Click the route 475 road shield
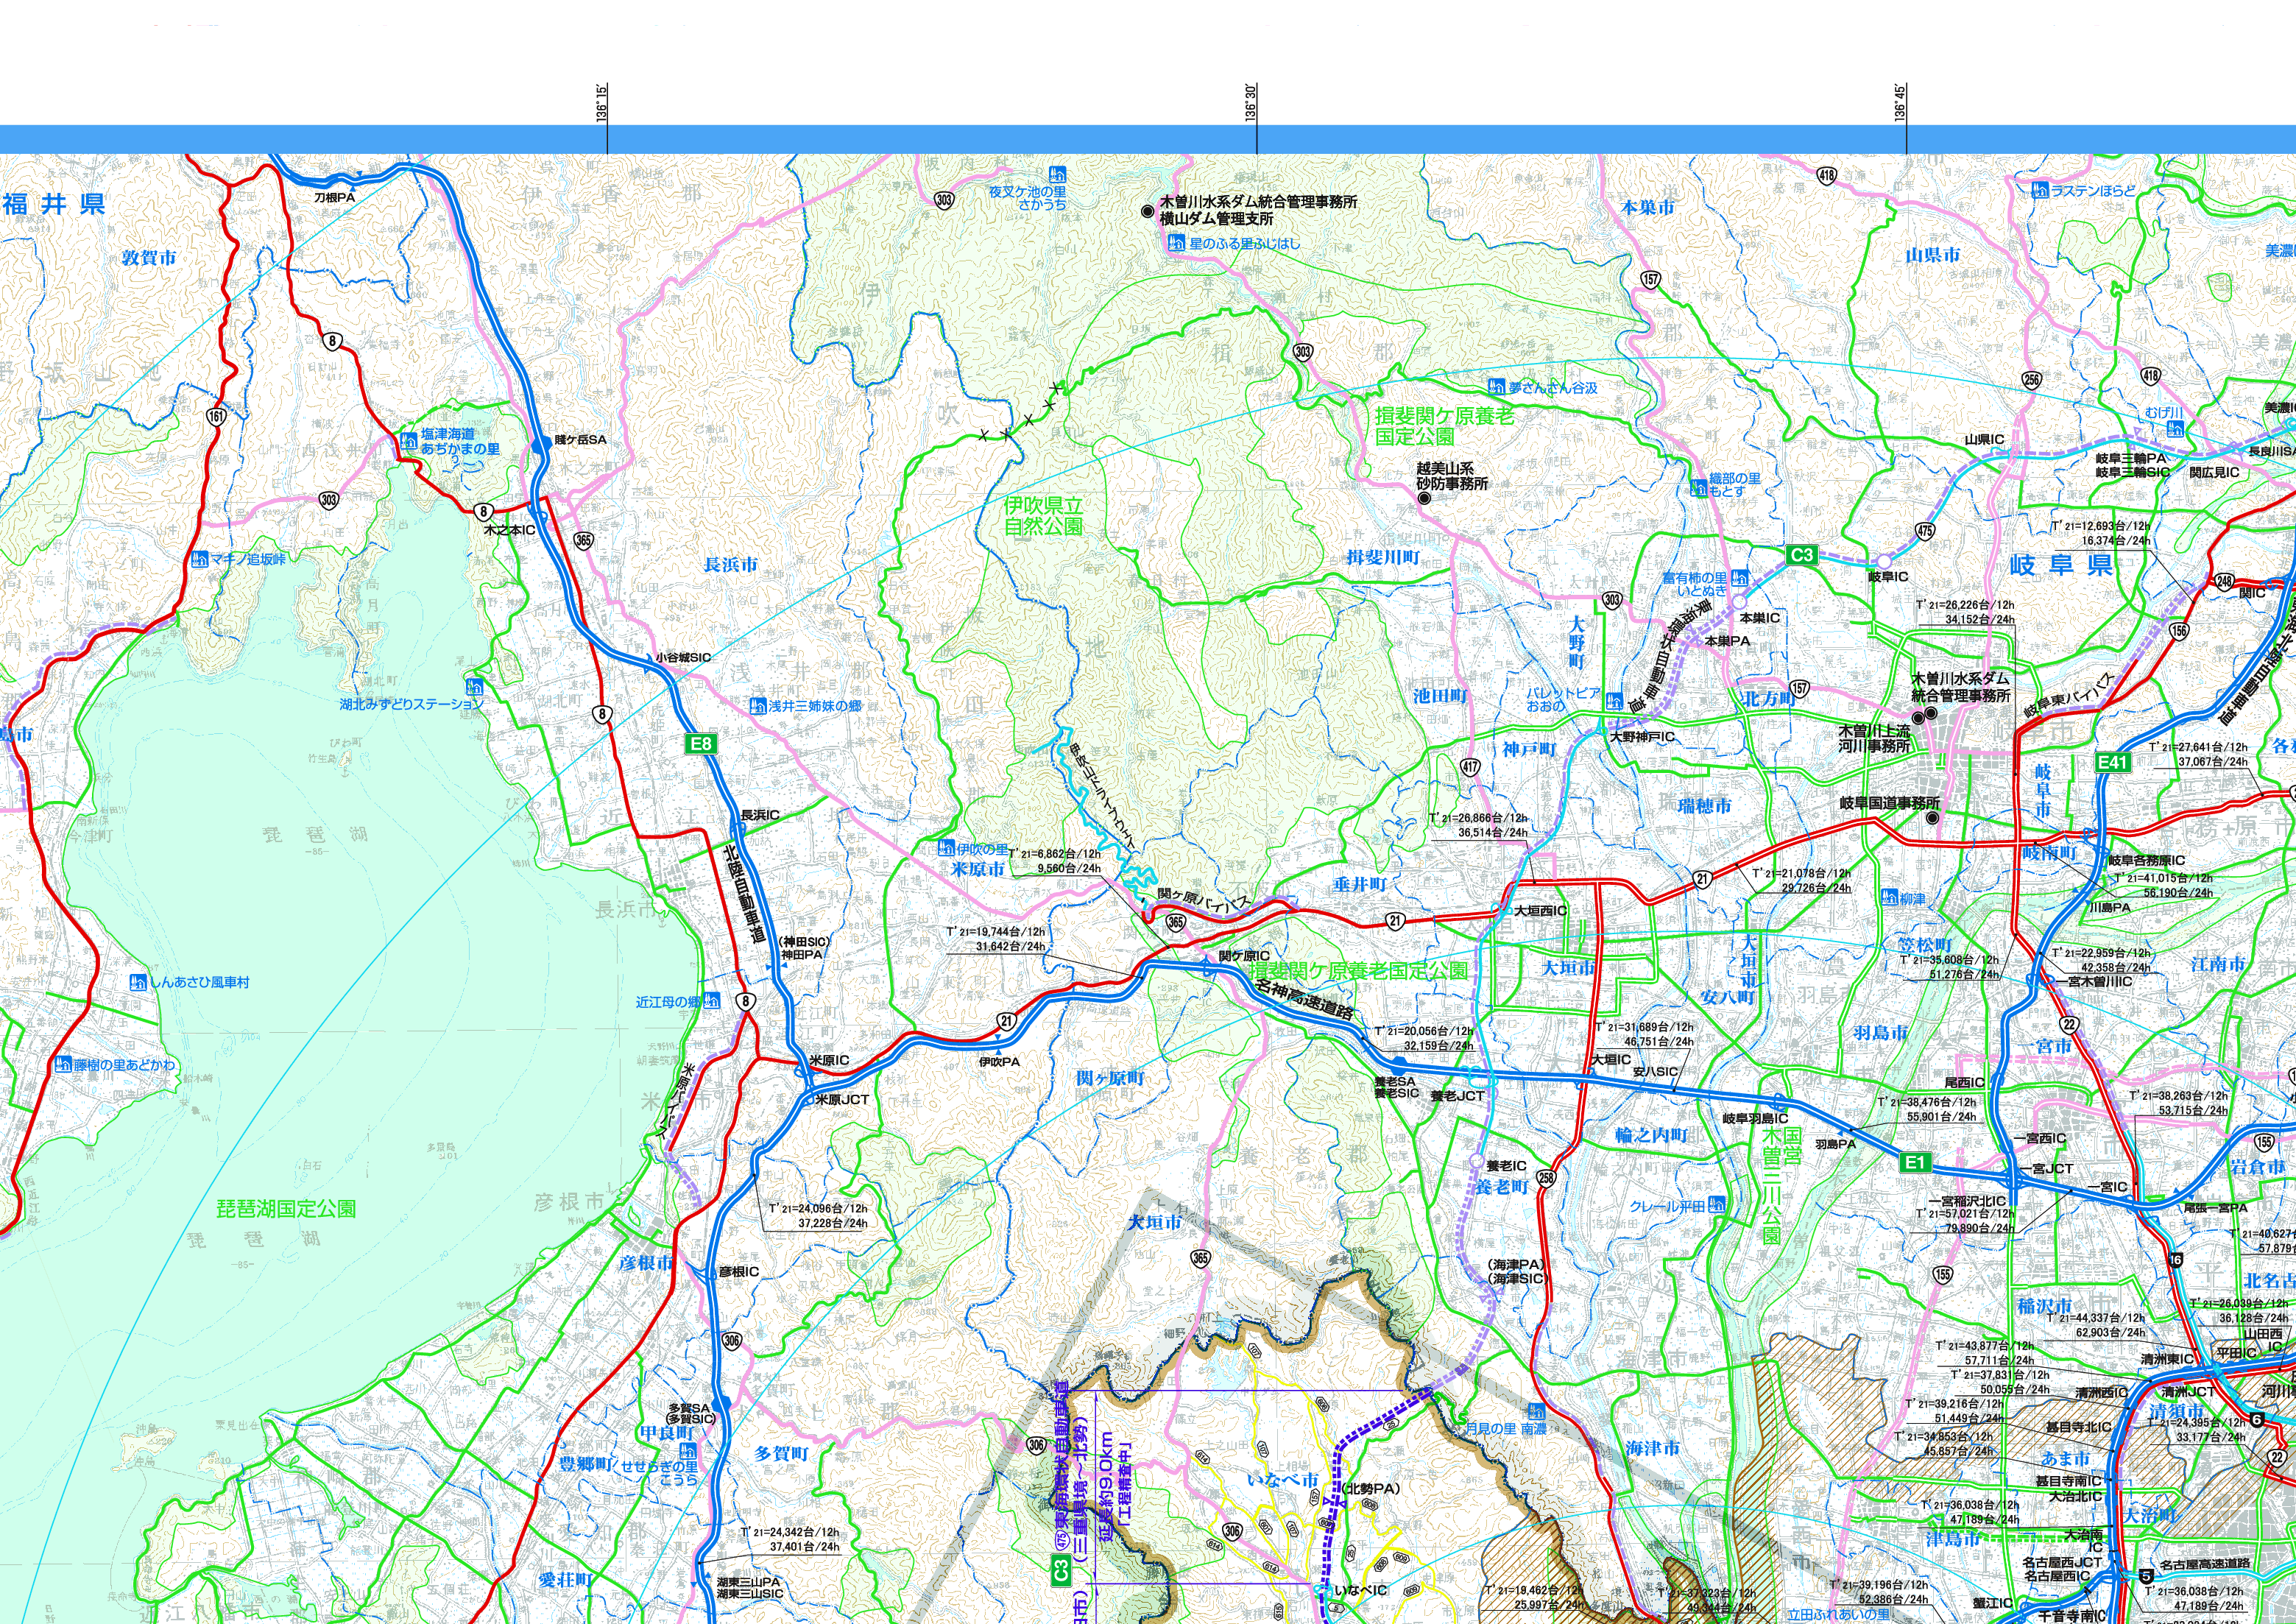The image size is (2296, 1624). tap(1924, 531)
